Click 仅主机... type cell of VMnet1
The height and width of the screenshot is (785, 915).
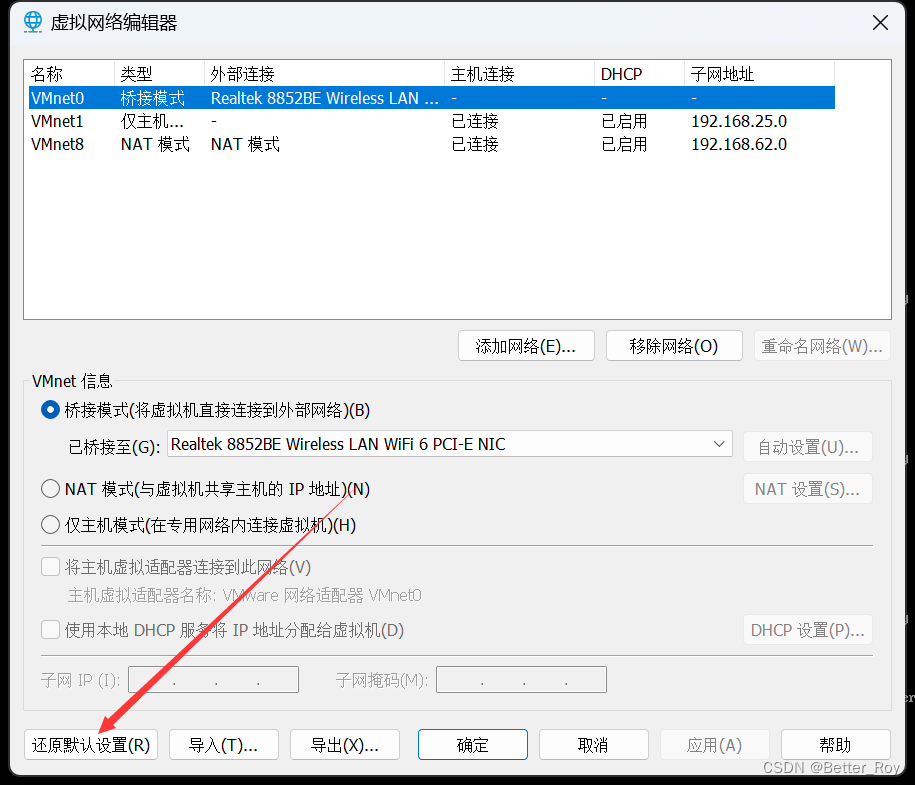click(x=152, y=121)
